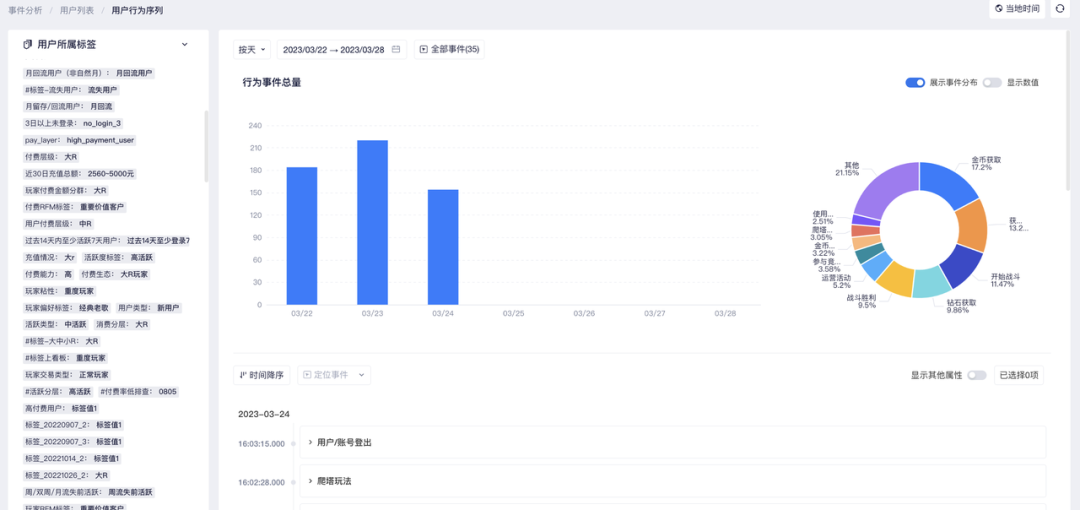This screenshot has height=510, width=1080.
Task: Click the 16:02:28.000 timestamp
Action: [262, 482]
